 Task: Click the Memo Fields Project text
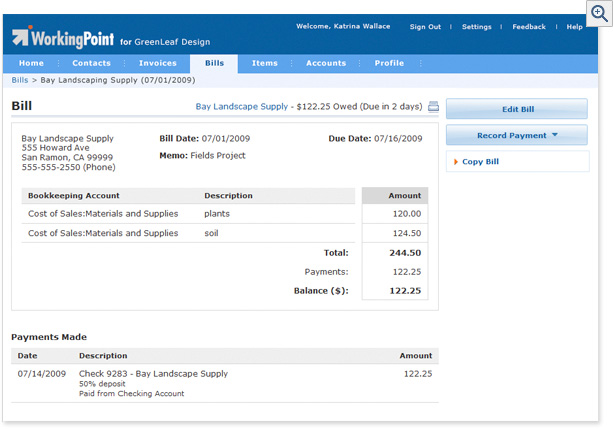[202, 156]
